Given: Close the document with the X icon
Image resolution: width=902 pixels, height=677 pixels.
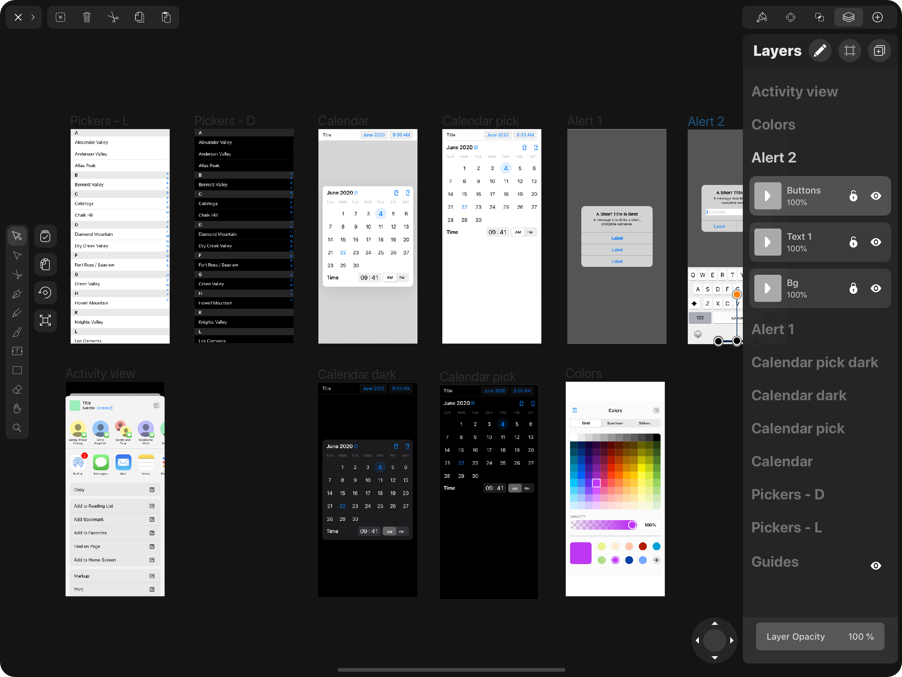Looking at the screenshot, I should (x=18, y=17).
